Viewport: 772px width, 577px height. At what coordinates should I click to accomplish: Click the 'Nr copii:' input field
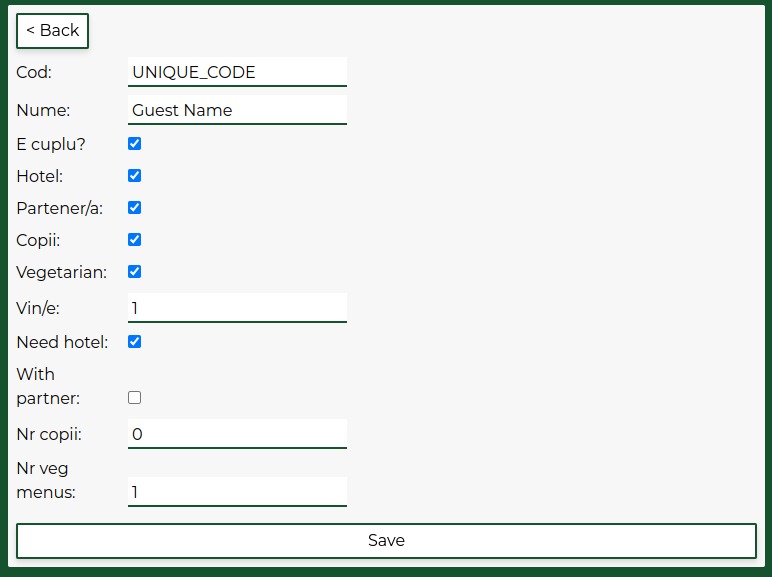pos(237,434)
